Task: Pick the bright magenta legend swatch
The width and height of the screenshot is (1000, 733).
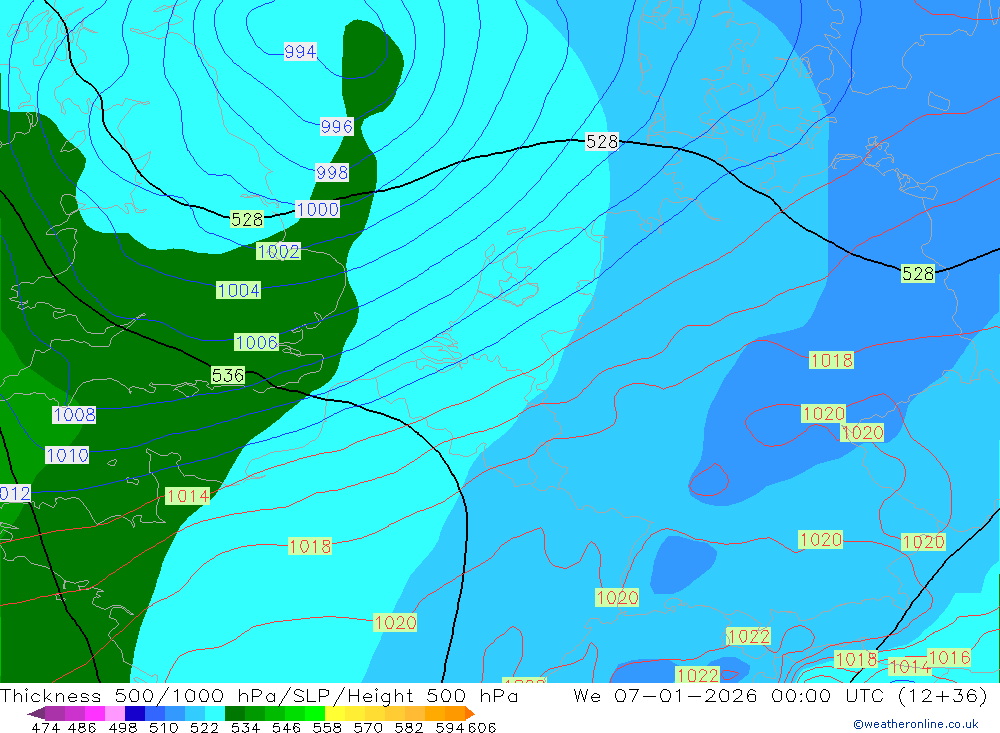Action: coord(94,713)
